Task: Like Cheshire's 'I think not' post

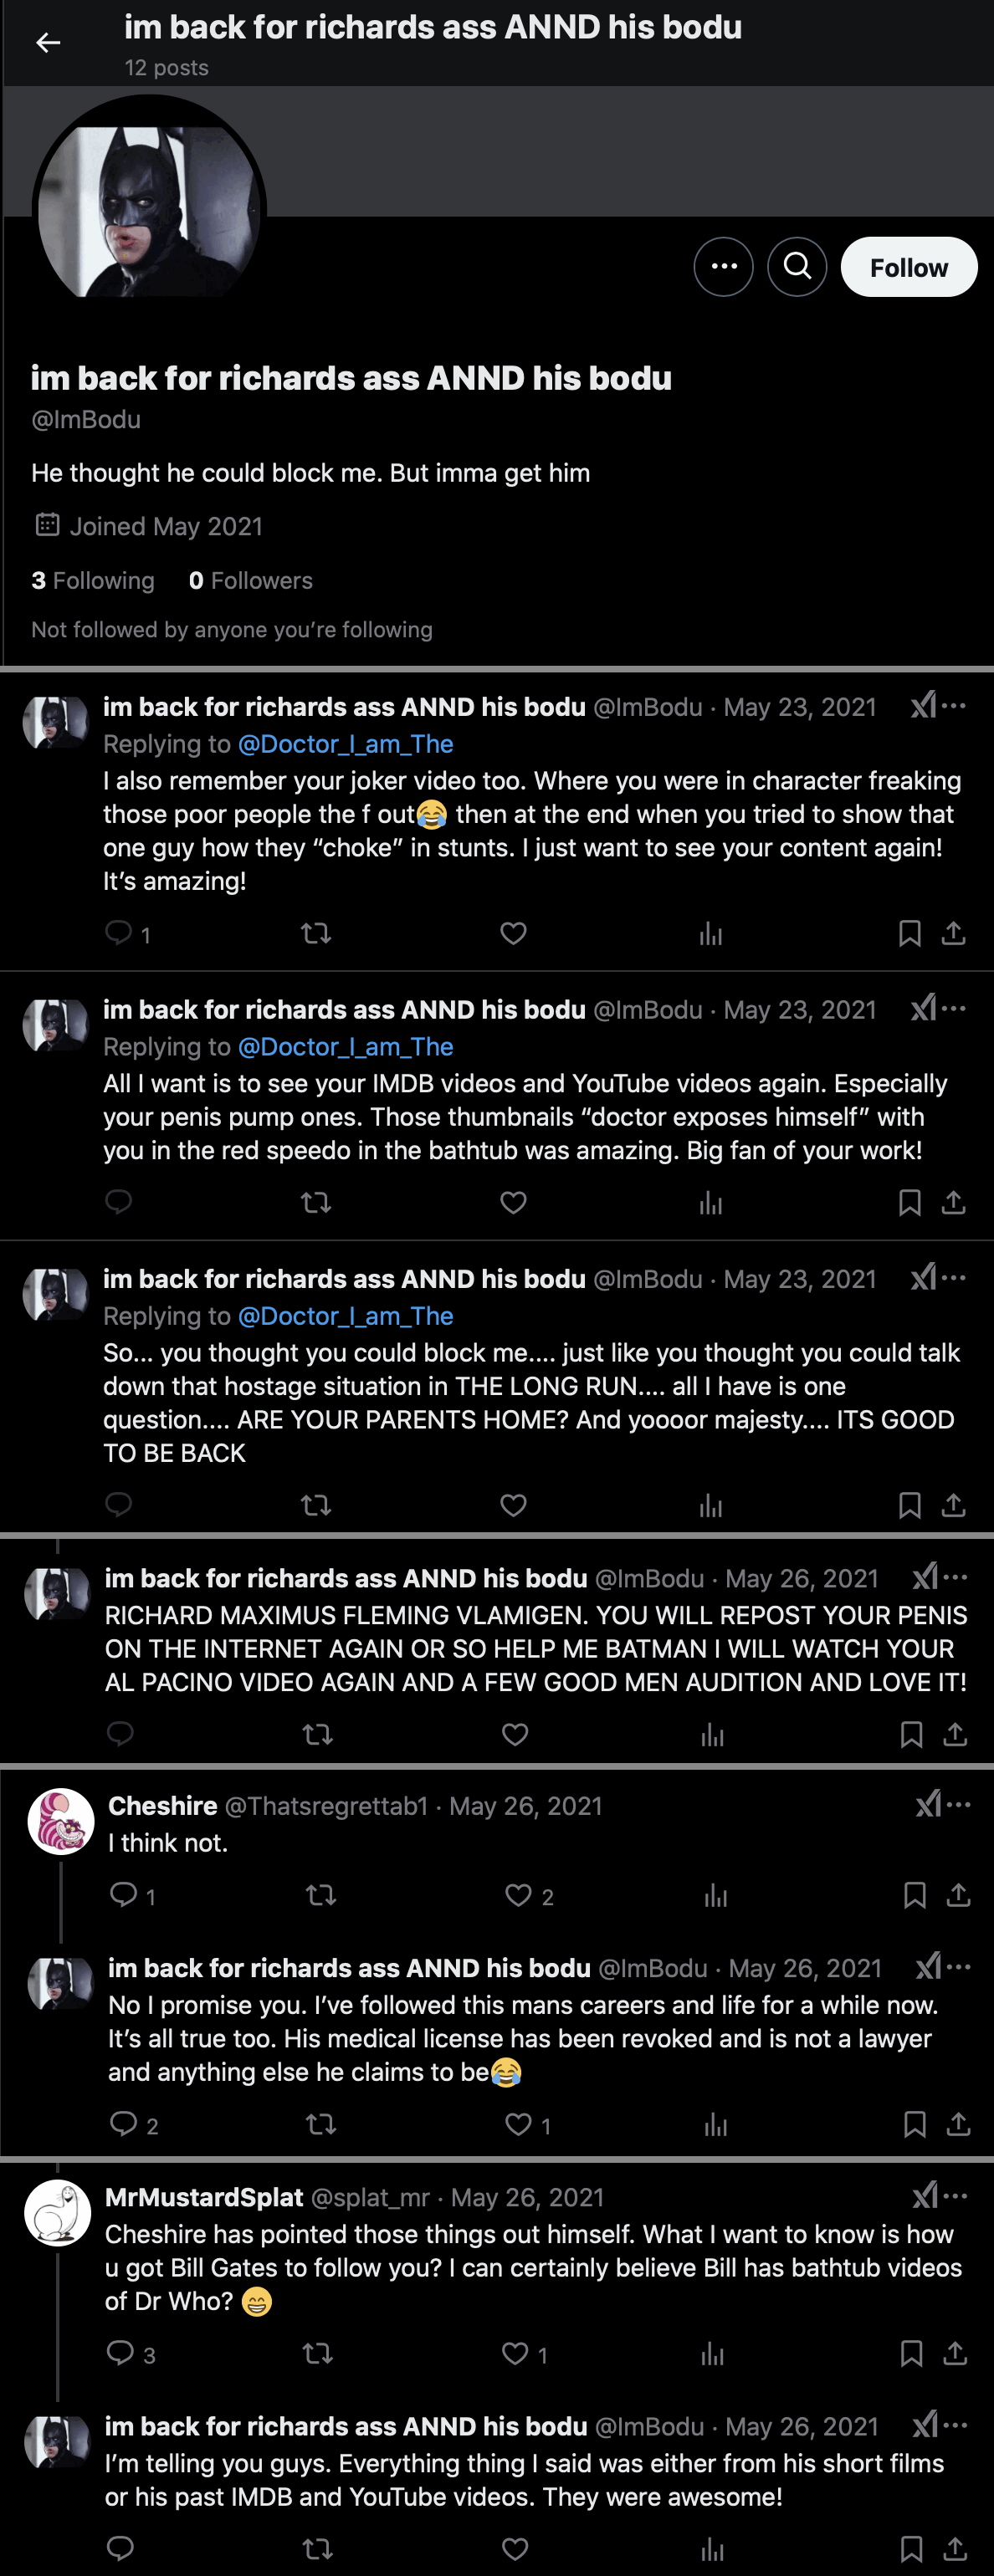Action: click(x=518, y=1895)
